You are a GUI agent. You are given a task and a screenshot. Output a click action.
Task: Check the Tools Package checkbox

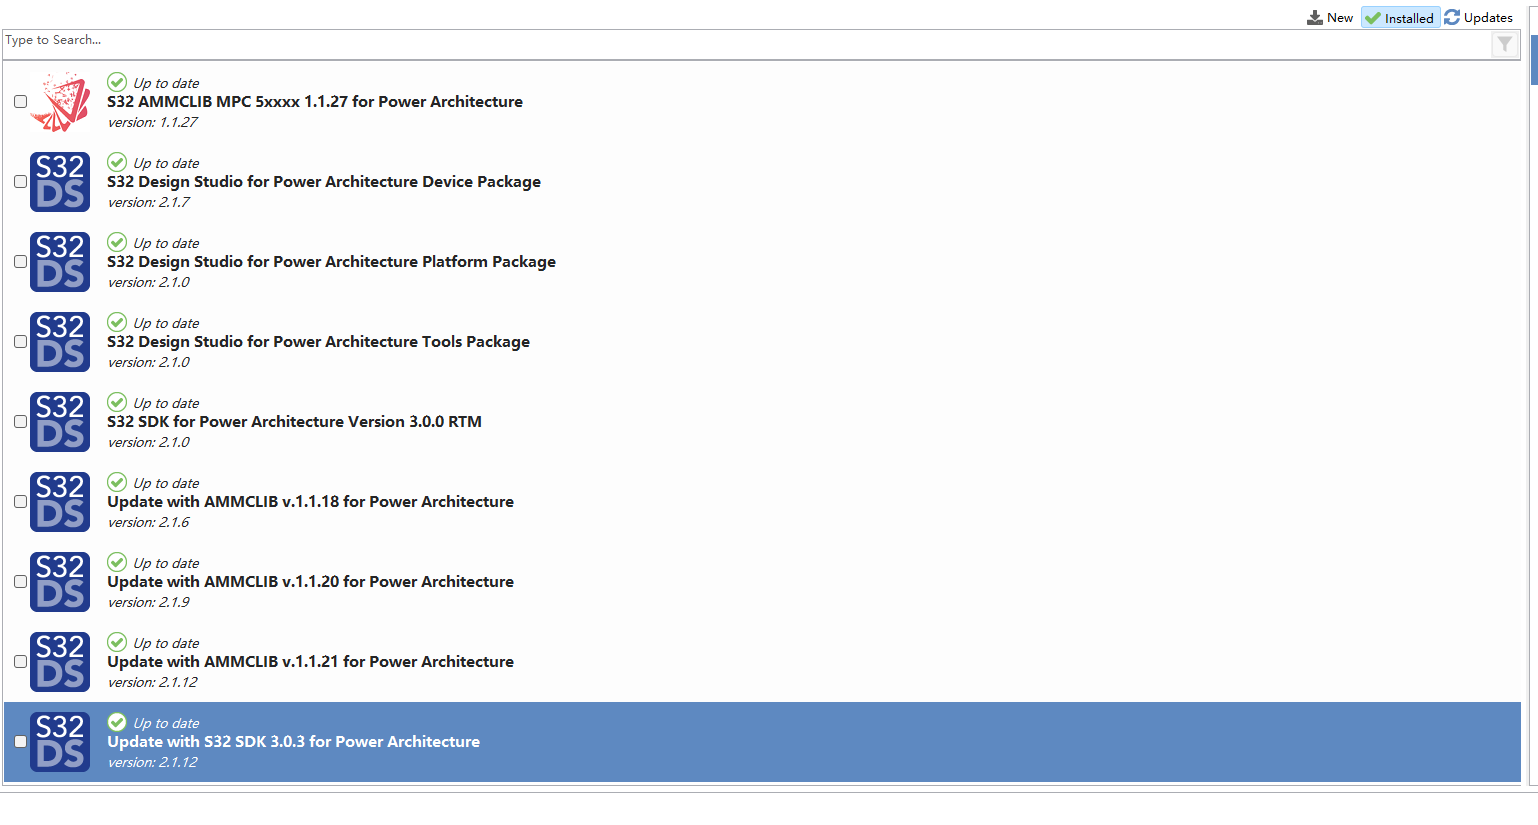tap(20, 342)
